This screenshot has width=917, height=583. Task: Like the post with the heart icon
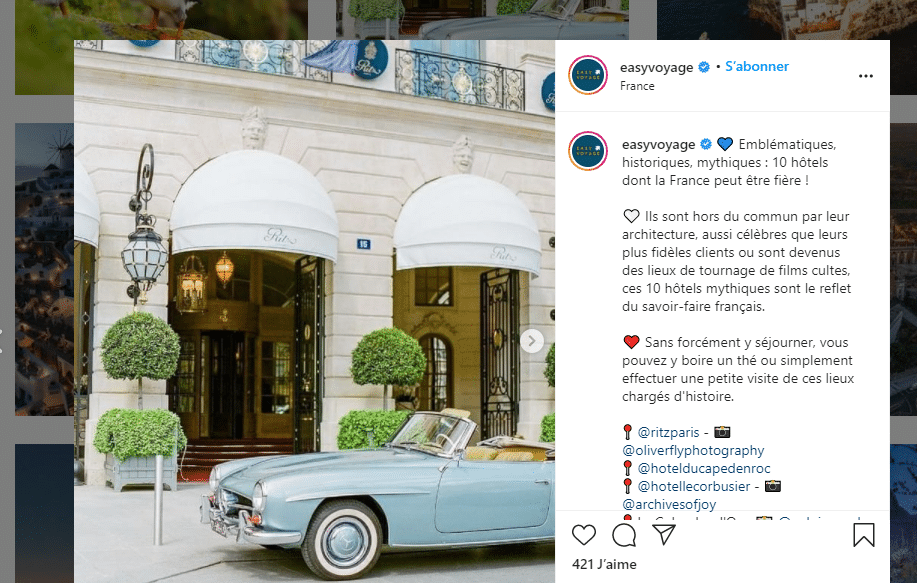point(584,534)
